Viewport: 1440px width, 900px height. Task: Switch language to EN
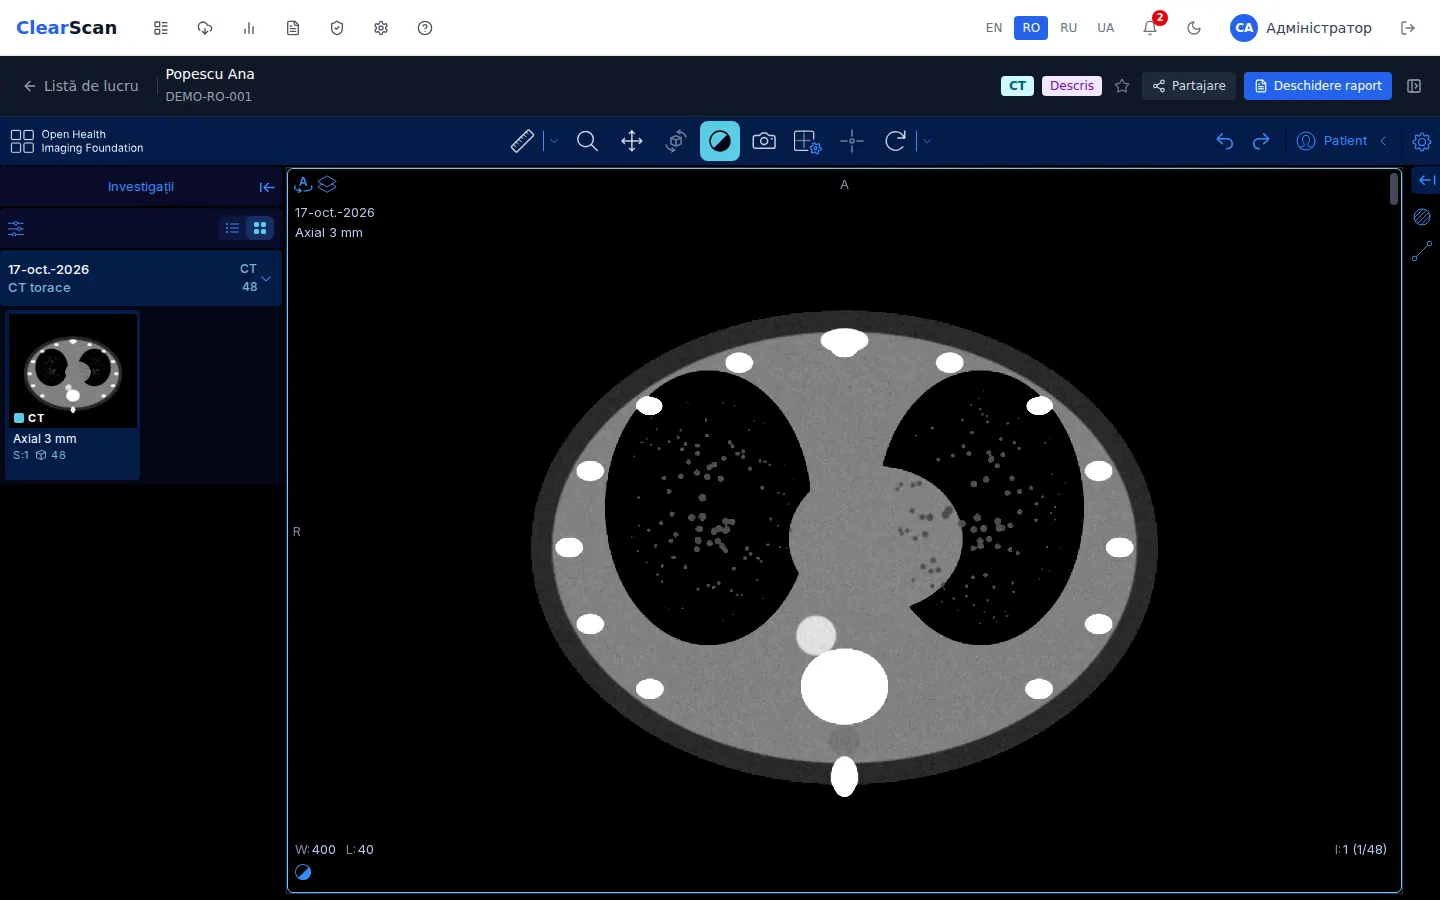click(x=994, y=28)
